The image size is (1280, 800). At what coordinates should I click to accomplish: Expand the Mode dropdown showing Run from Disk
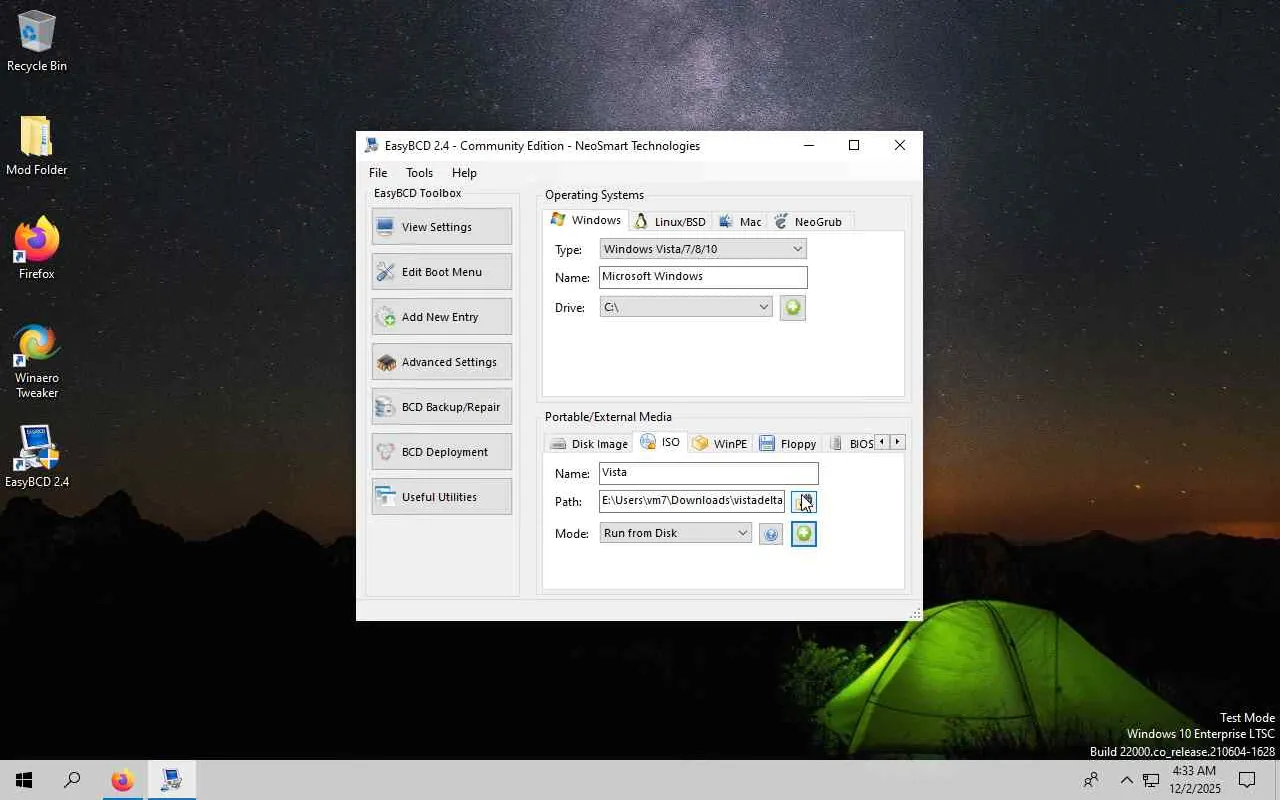676,533
